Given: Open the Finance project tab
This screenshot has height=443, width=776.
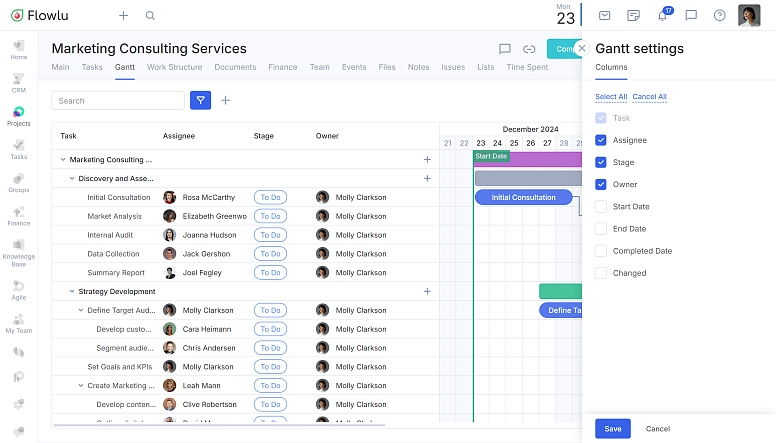Looking at the screenshot, I should point(282,67).
